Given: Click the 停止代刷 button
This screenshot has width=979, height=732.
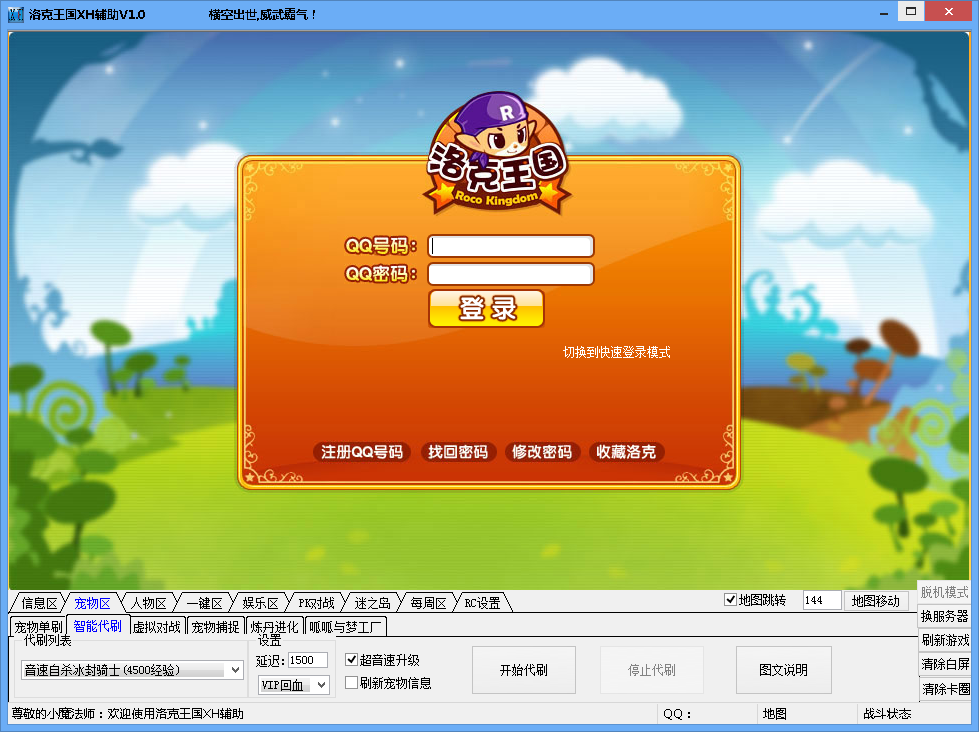Looking at the screenshot, I should (x=652, y=670).
